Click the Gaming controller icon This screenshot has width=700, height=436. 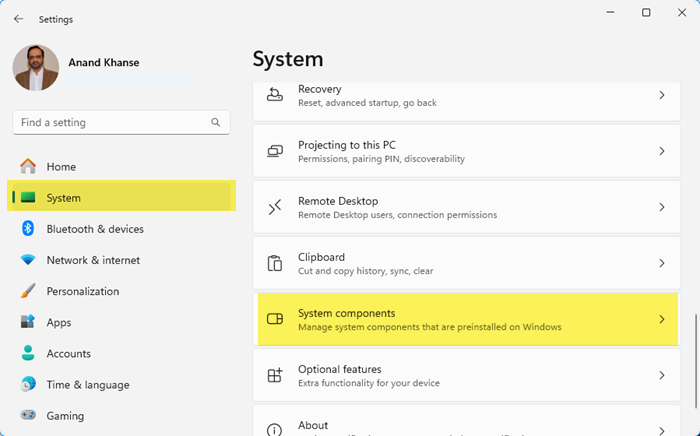coord(28,416)
